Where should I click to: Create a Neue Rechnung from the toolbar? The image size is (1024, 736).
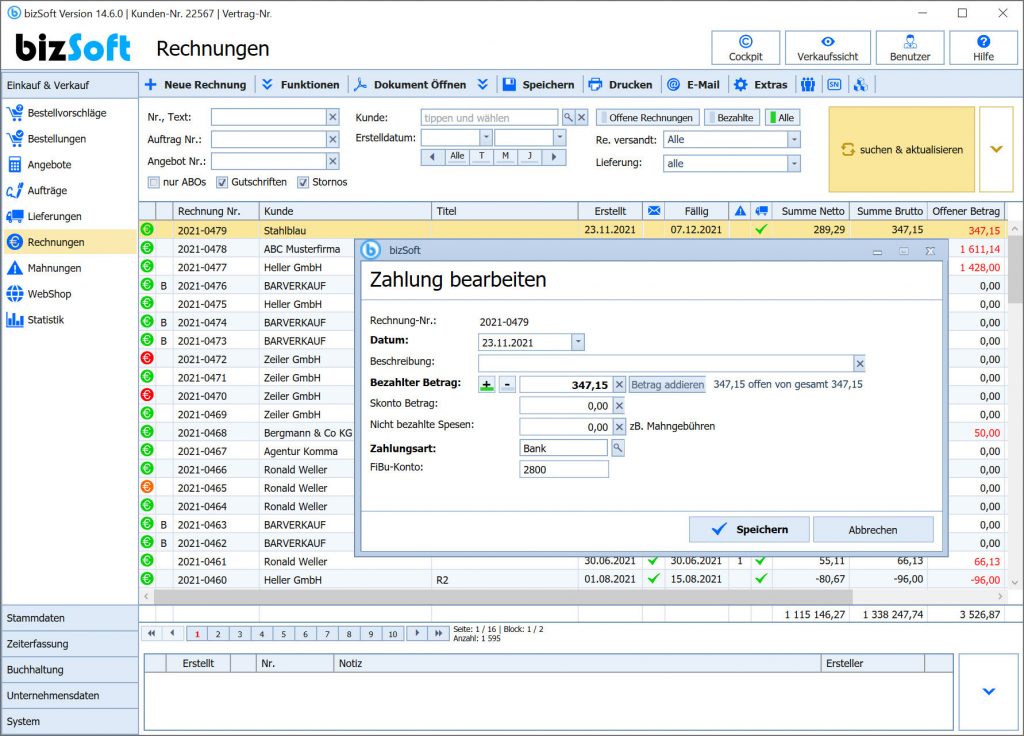pos(195,85)
